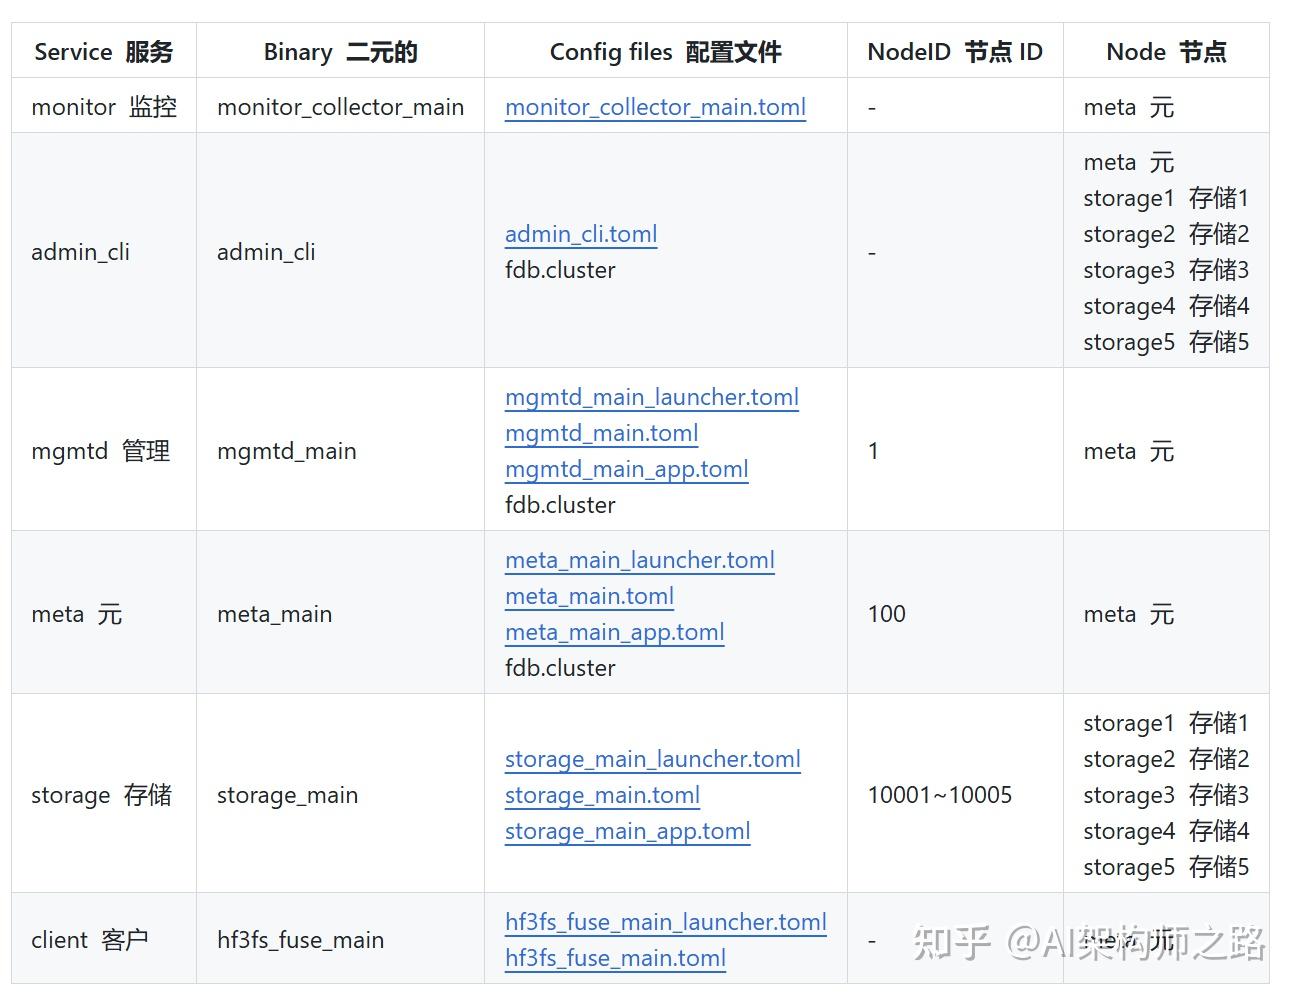Click the storage_main_launcher.toml link
Viewport: 1299px width, 997px height.
coord(652,759)
